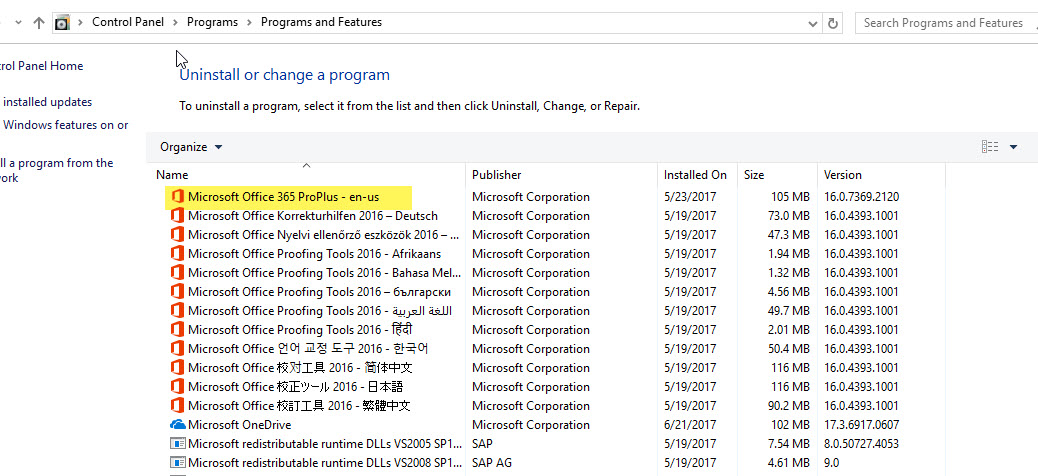Click the 73.0 MB size cell

tap(788, 216)
